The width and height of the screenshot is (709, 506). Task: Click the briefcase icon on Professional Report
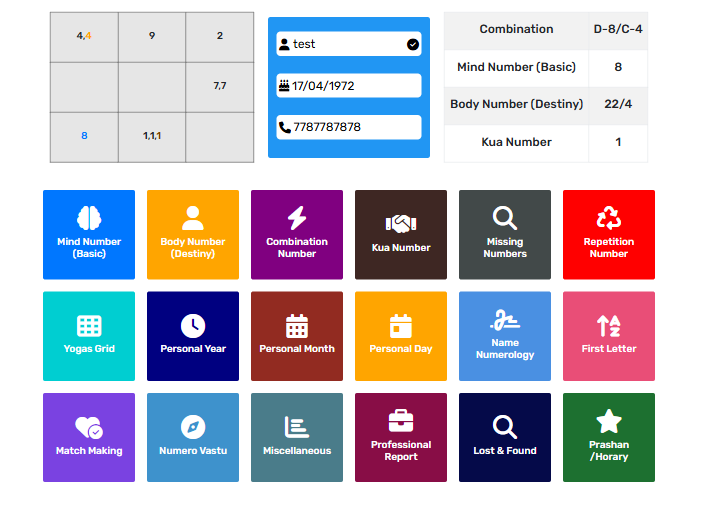[x=401, y=421]
